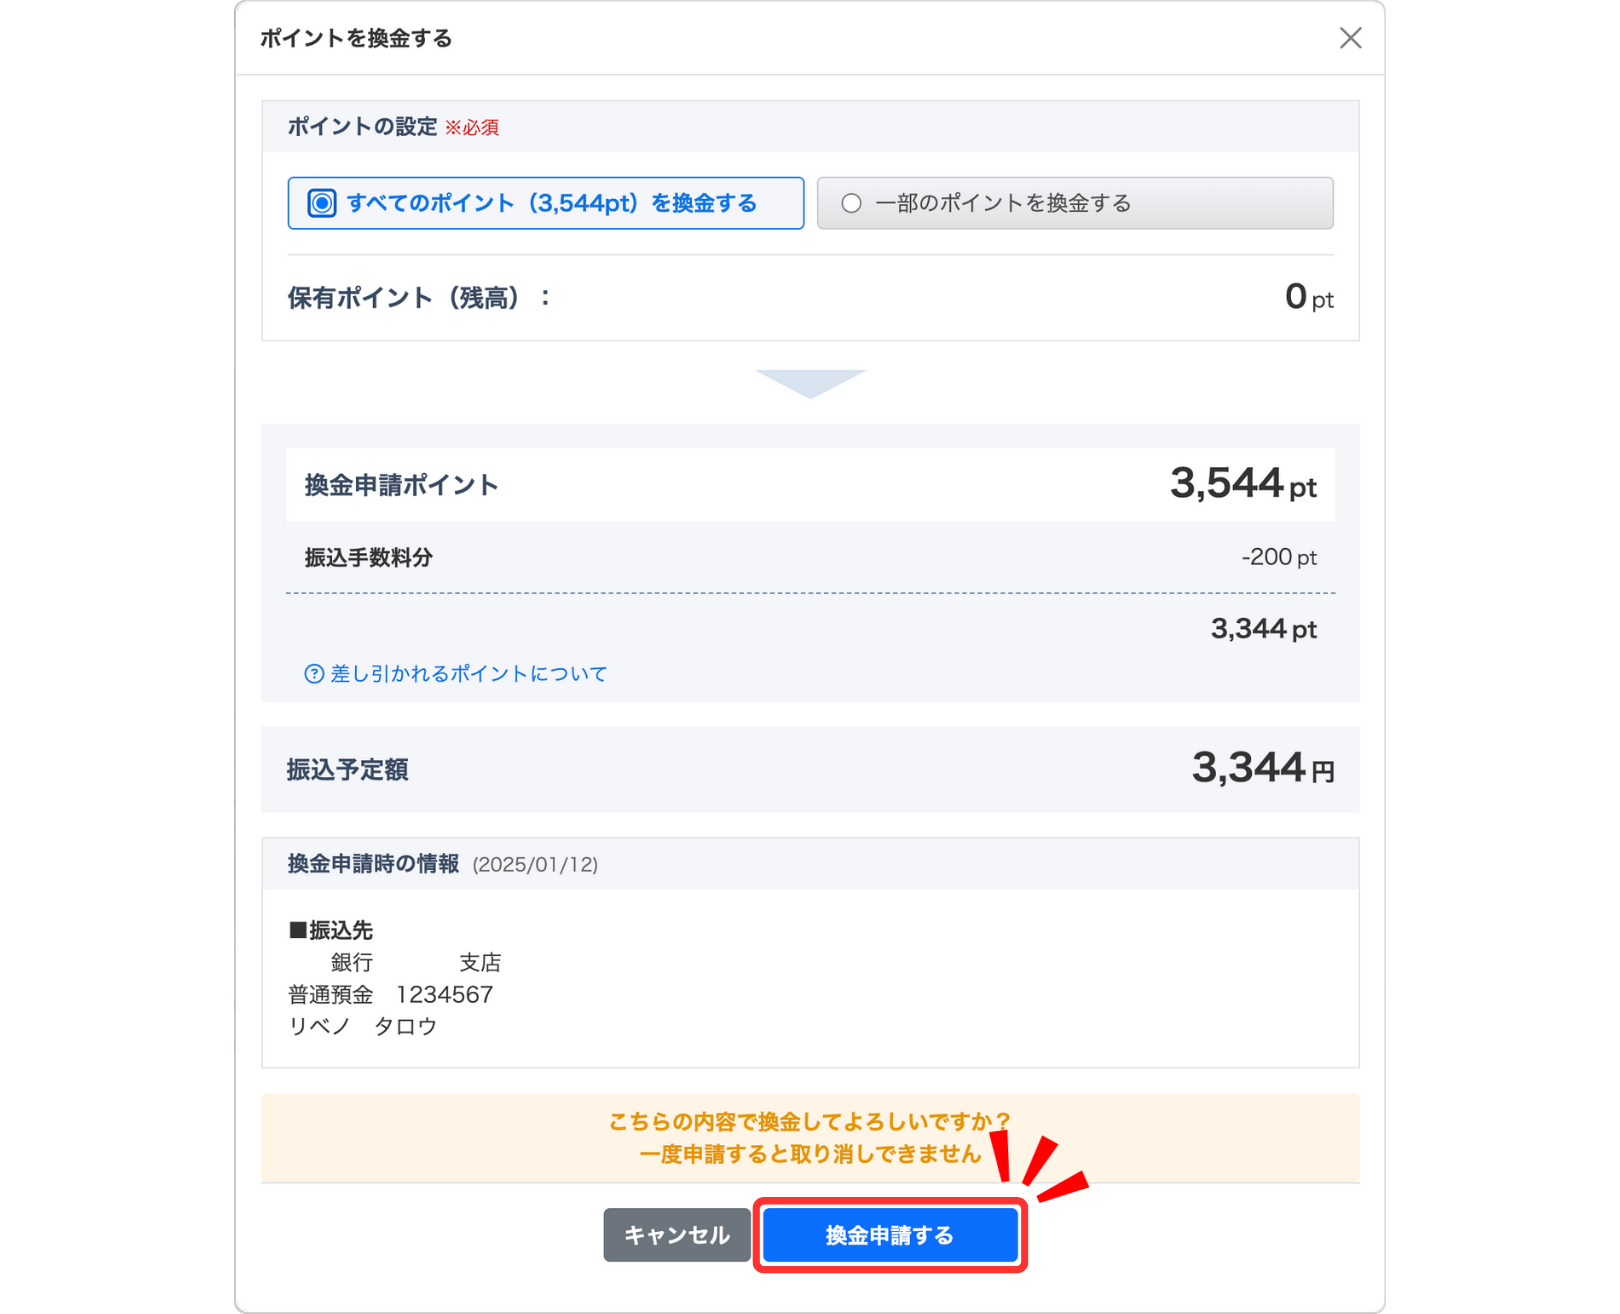Close the ポイントを換金する dialog with the X icon
Image resolution: width=1620 pixels, height=1314 pixels.
tap(1350, 38)
